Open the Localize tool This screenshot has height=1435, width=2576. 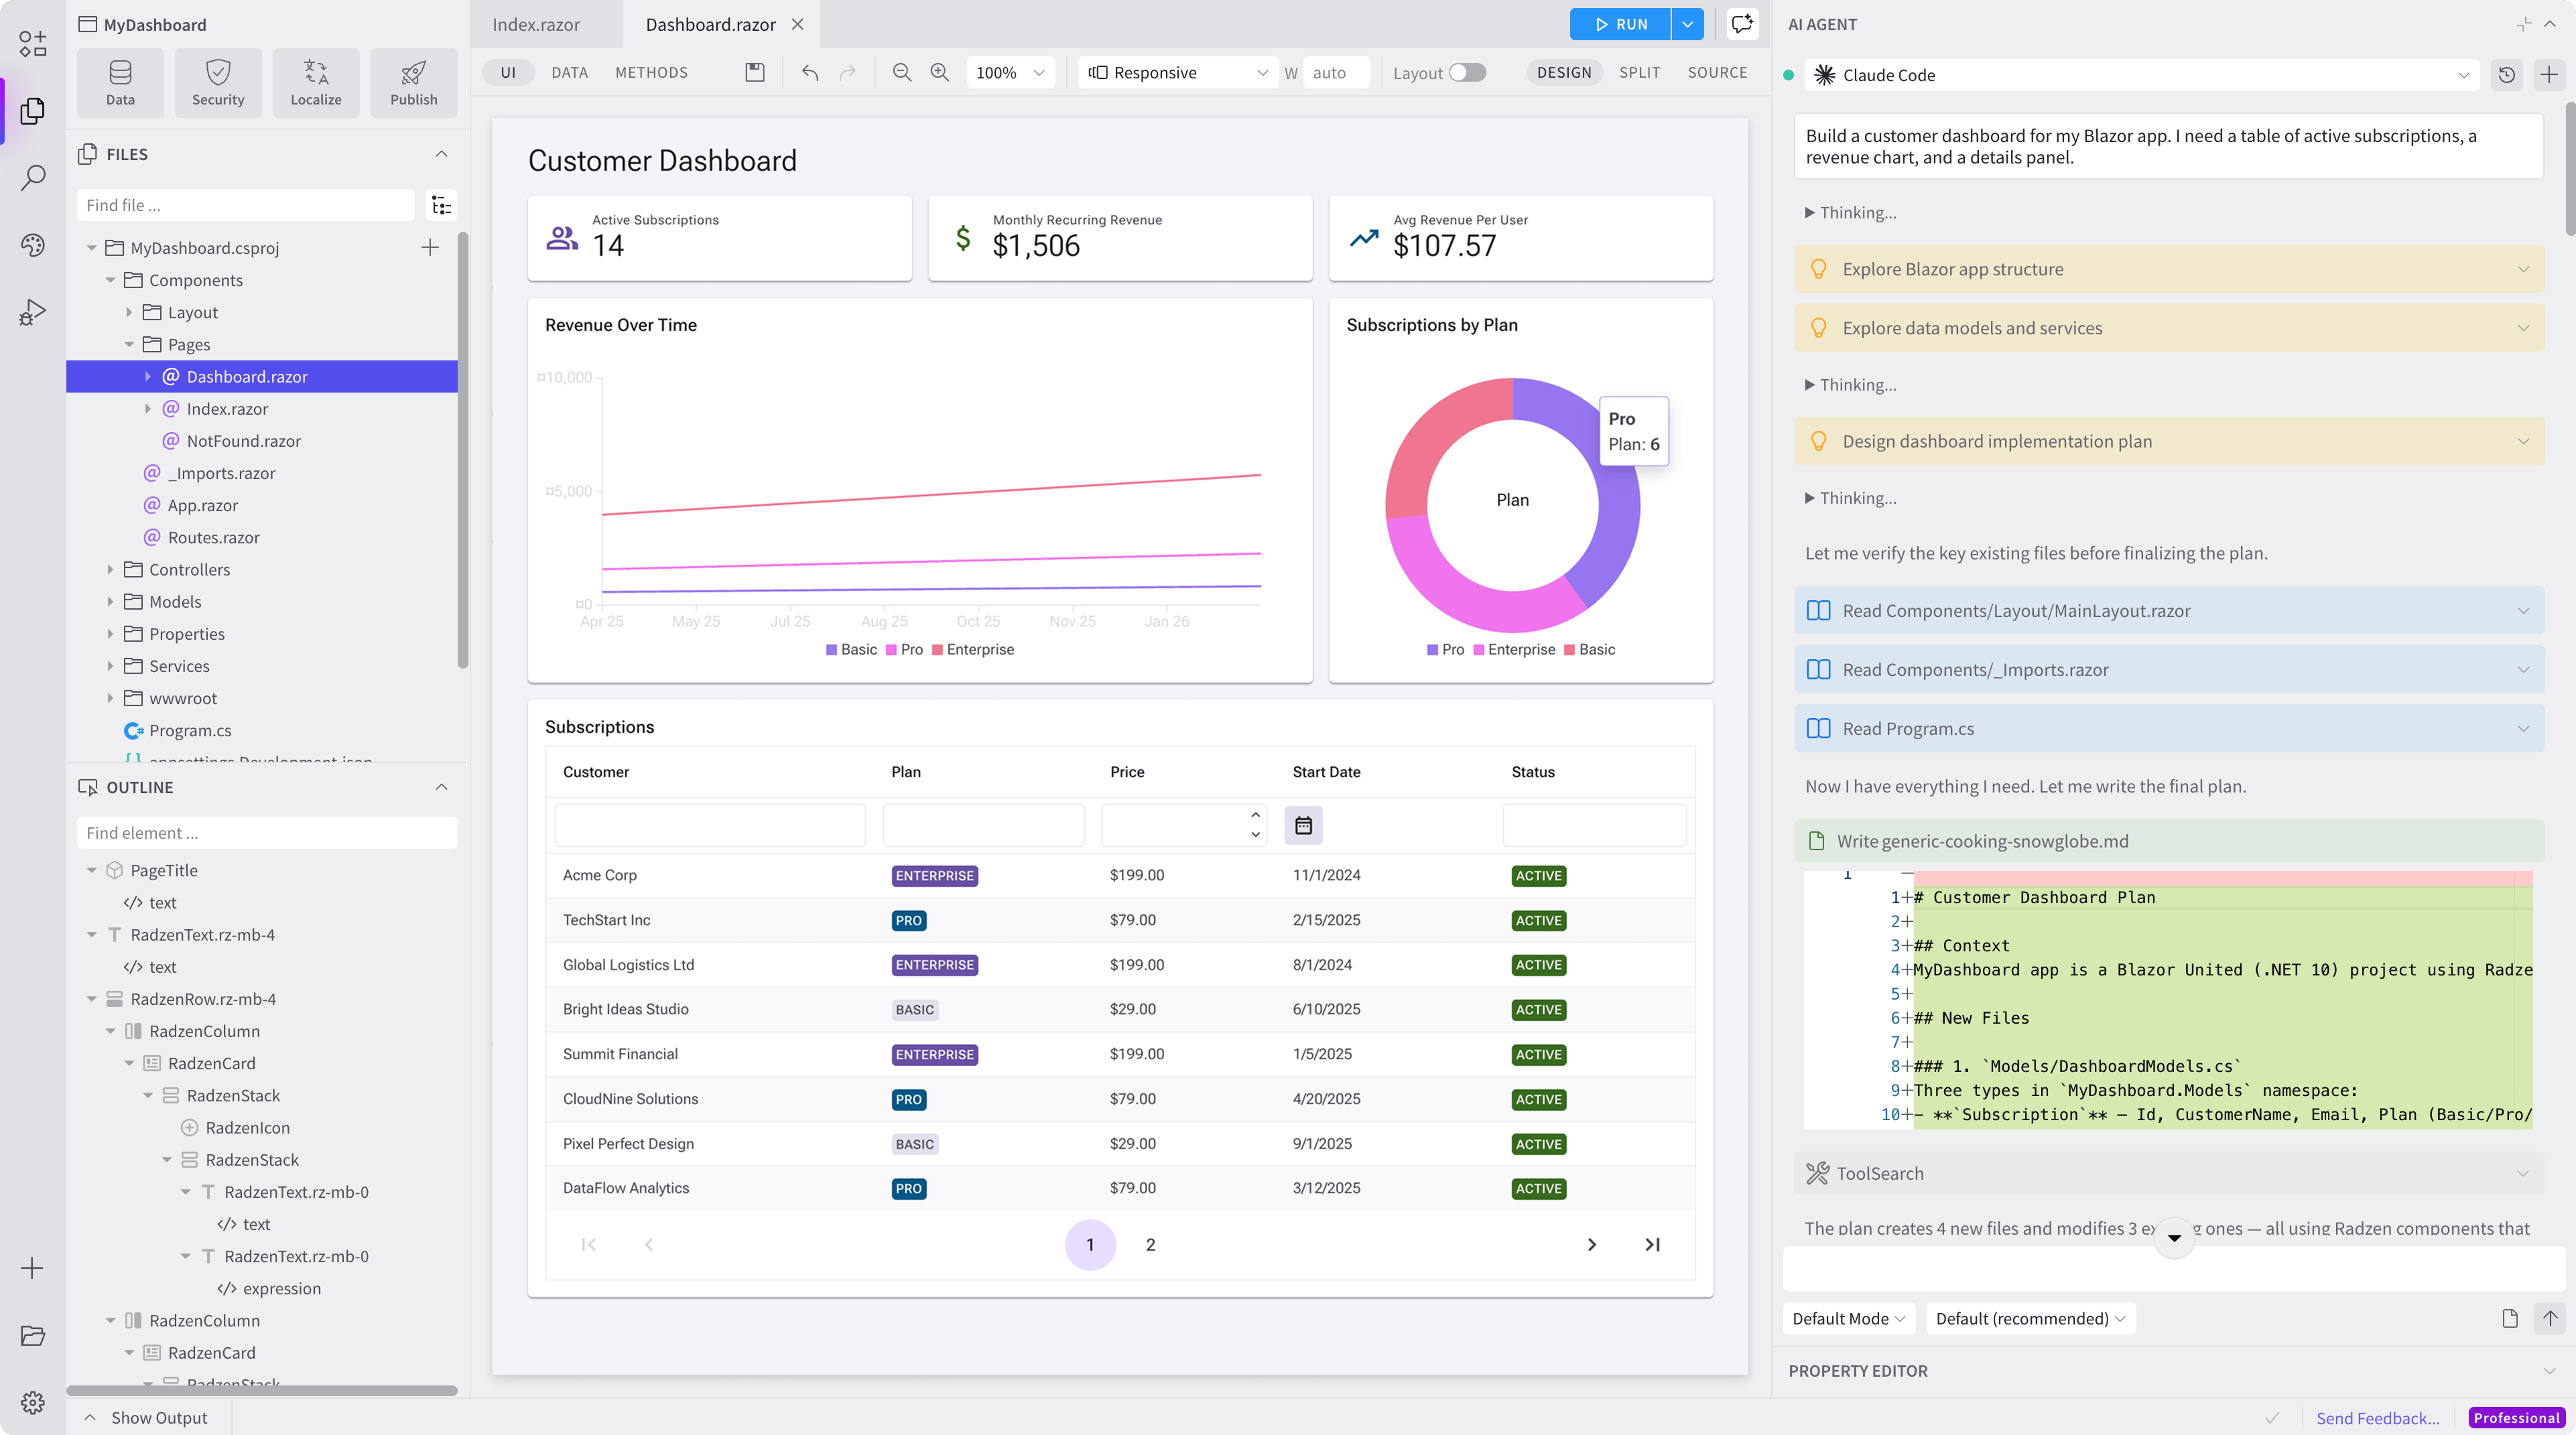315,82
